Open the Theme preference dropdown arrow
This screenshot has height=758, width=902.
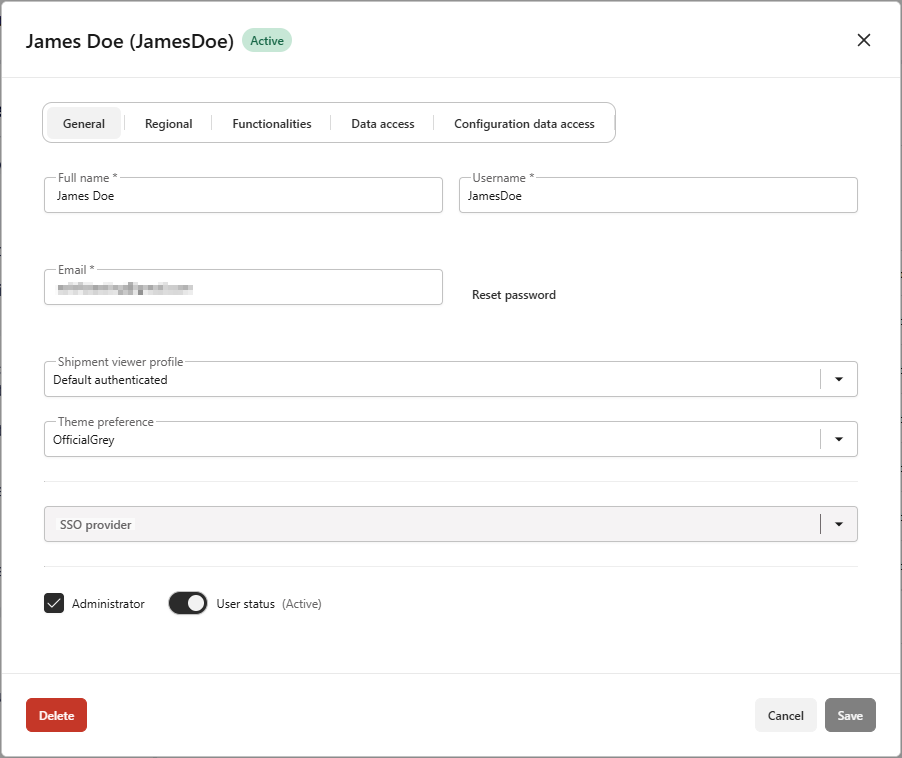click(839, 440)
